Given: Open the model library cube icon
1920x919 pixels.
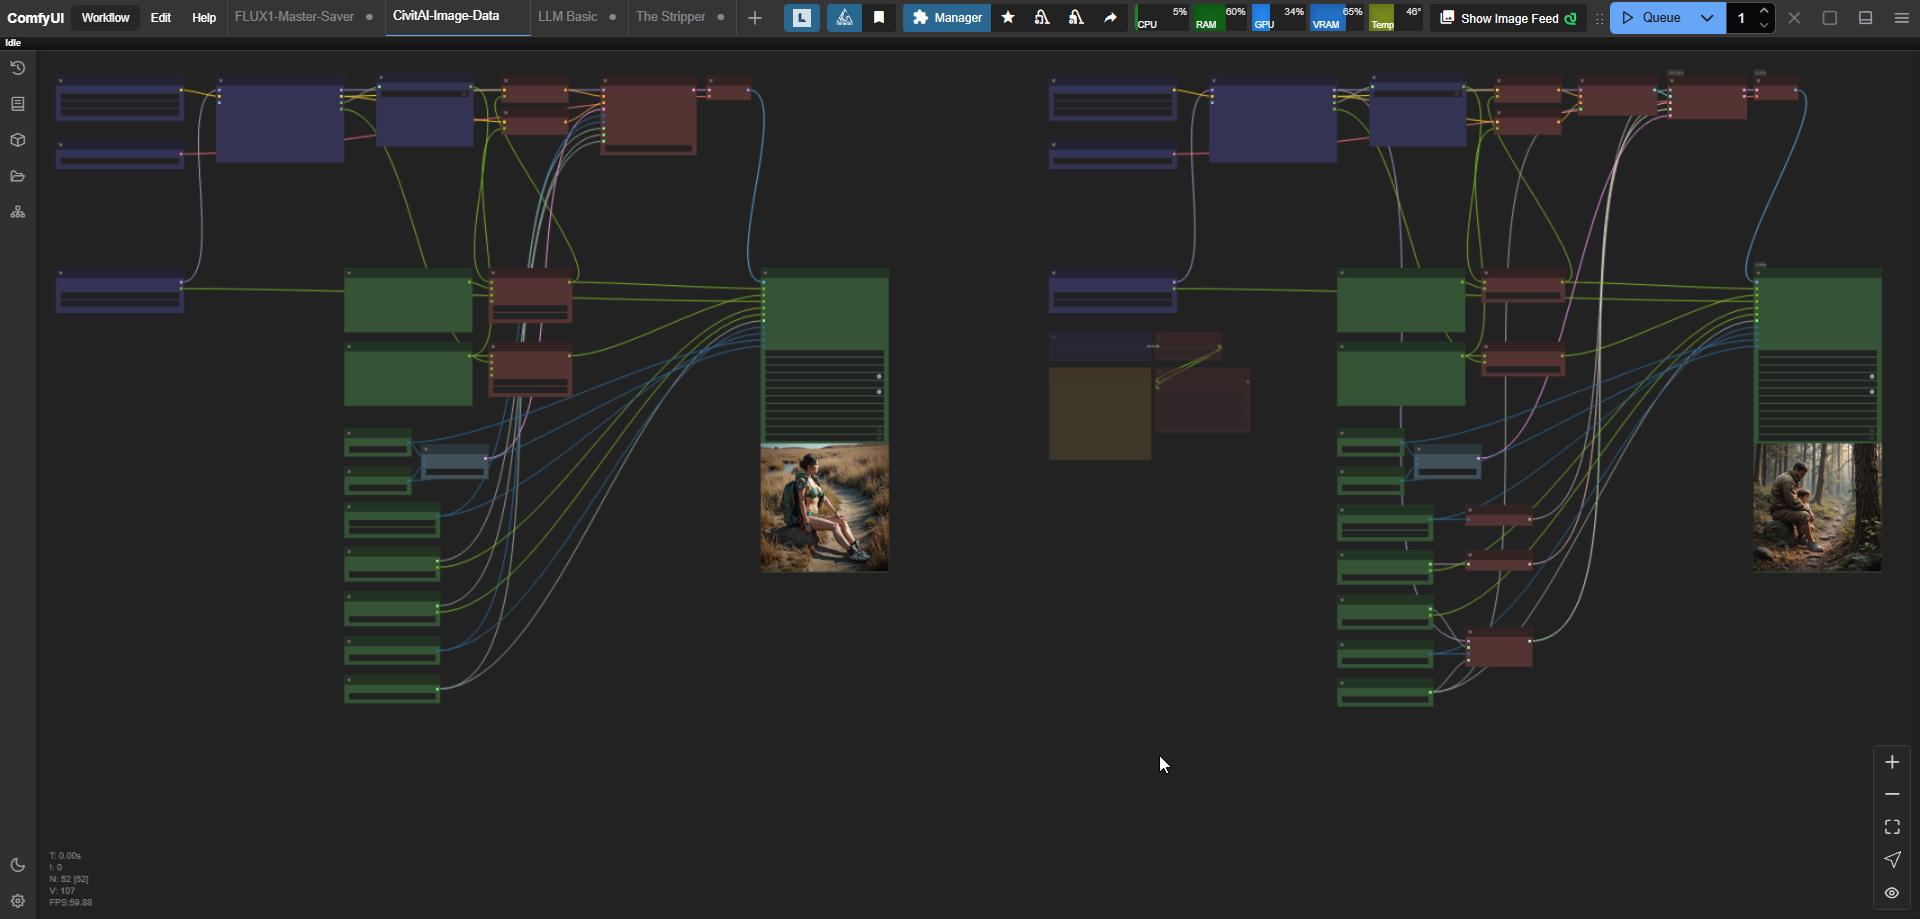Looking at the screenshot, I should 17,140.
